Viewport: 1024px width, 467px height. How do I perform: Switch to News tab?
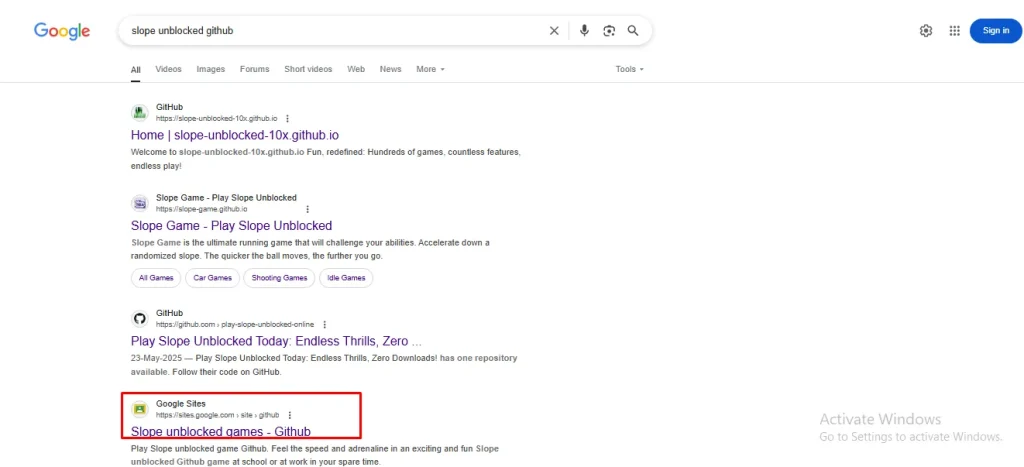[x=391, y=69]
